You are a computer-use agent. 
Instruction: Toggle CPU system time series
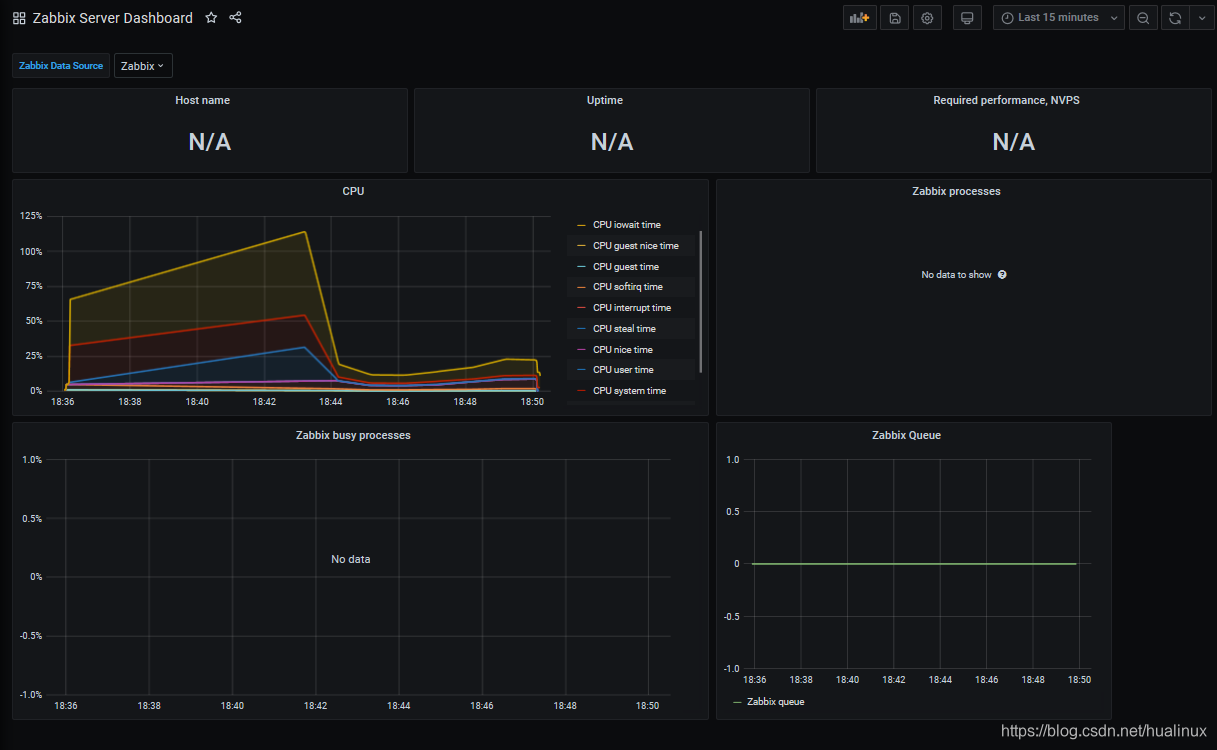coord(629,391)
